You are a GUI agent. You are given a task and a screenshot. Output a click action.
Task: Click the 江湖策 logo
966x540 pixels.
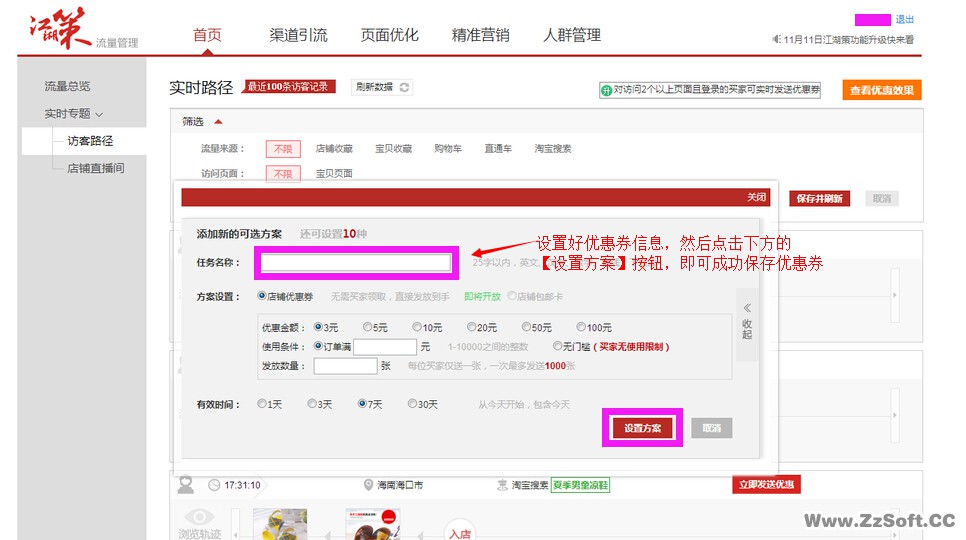(60, 28)
